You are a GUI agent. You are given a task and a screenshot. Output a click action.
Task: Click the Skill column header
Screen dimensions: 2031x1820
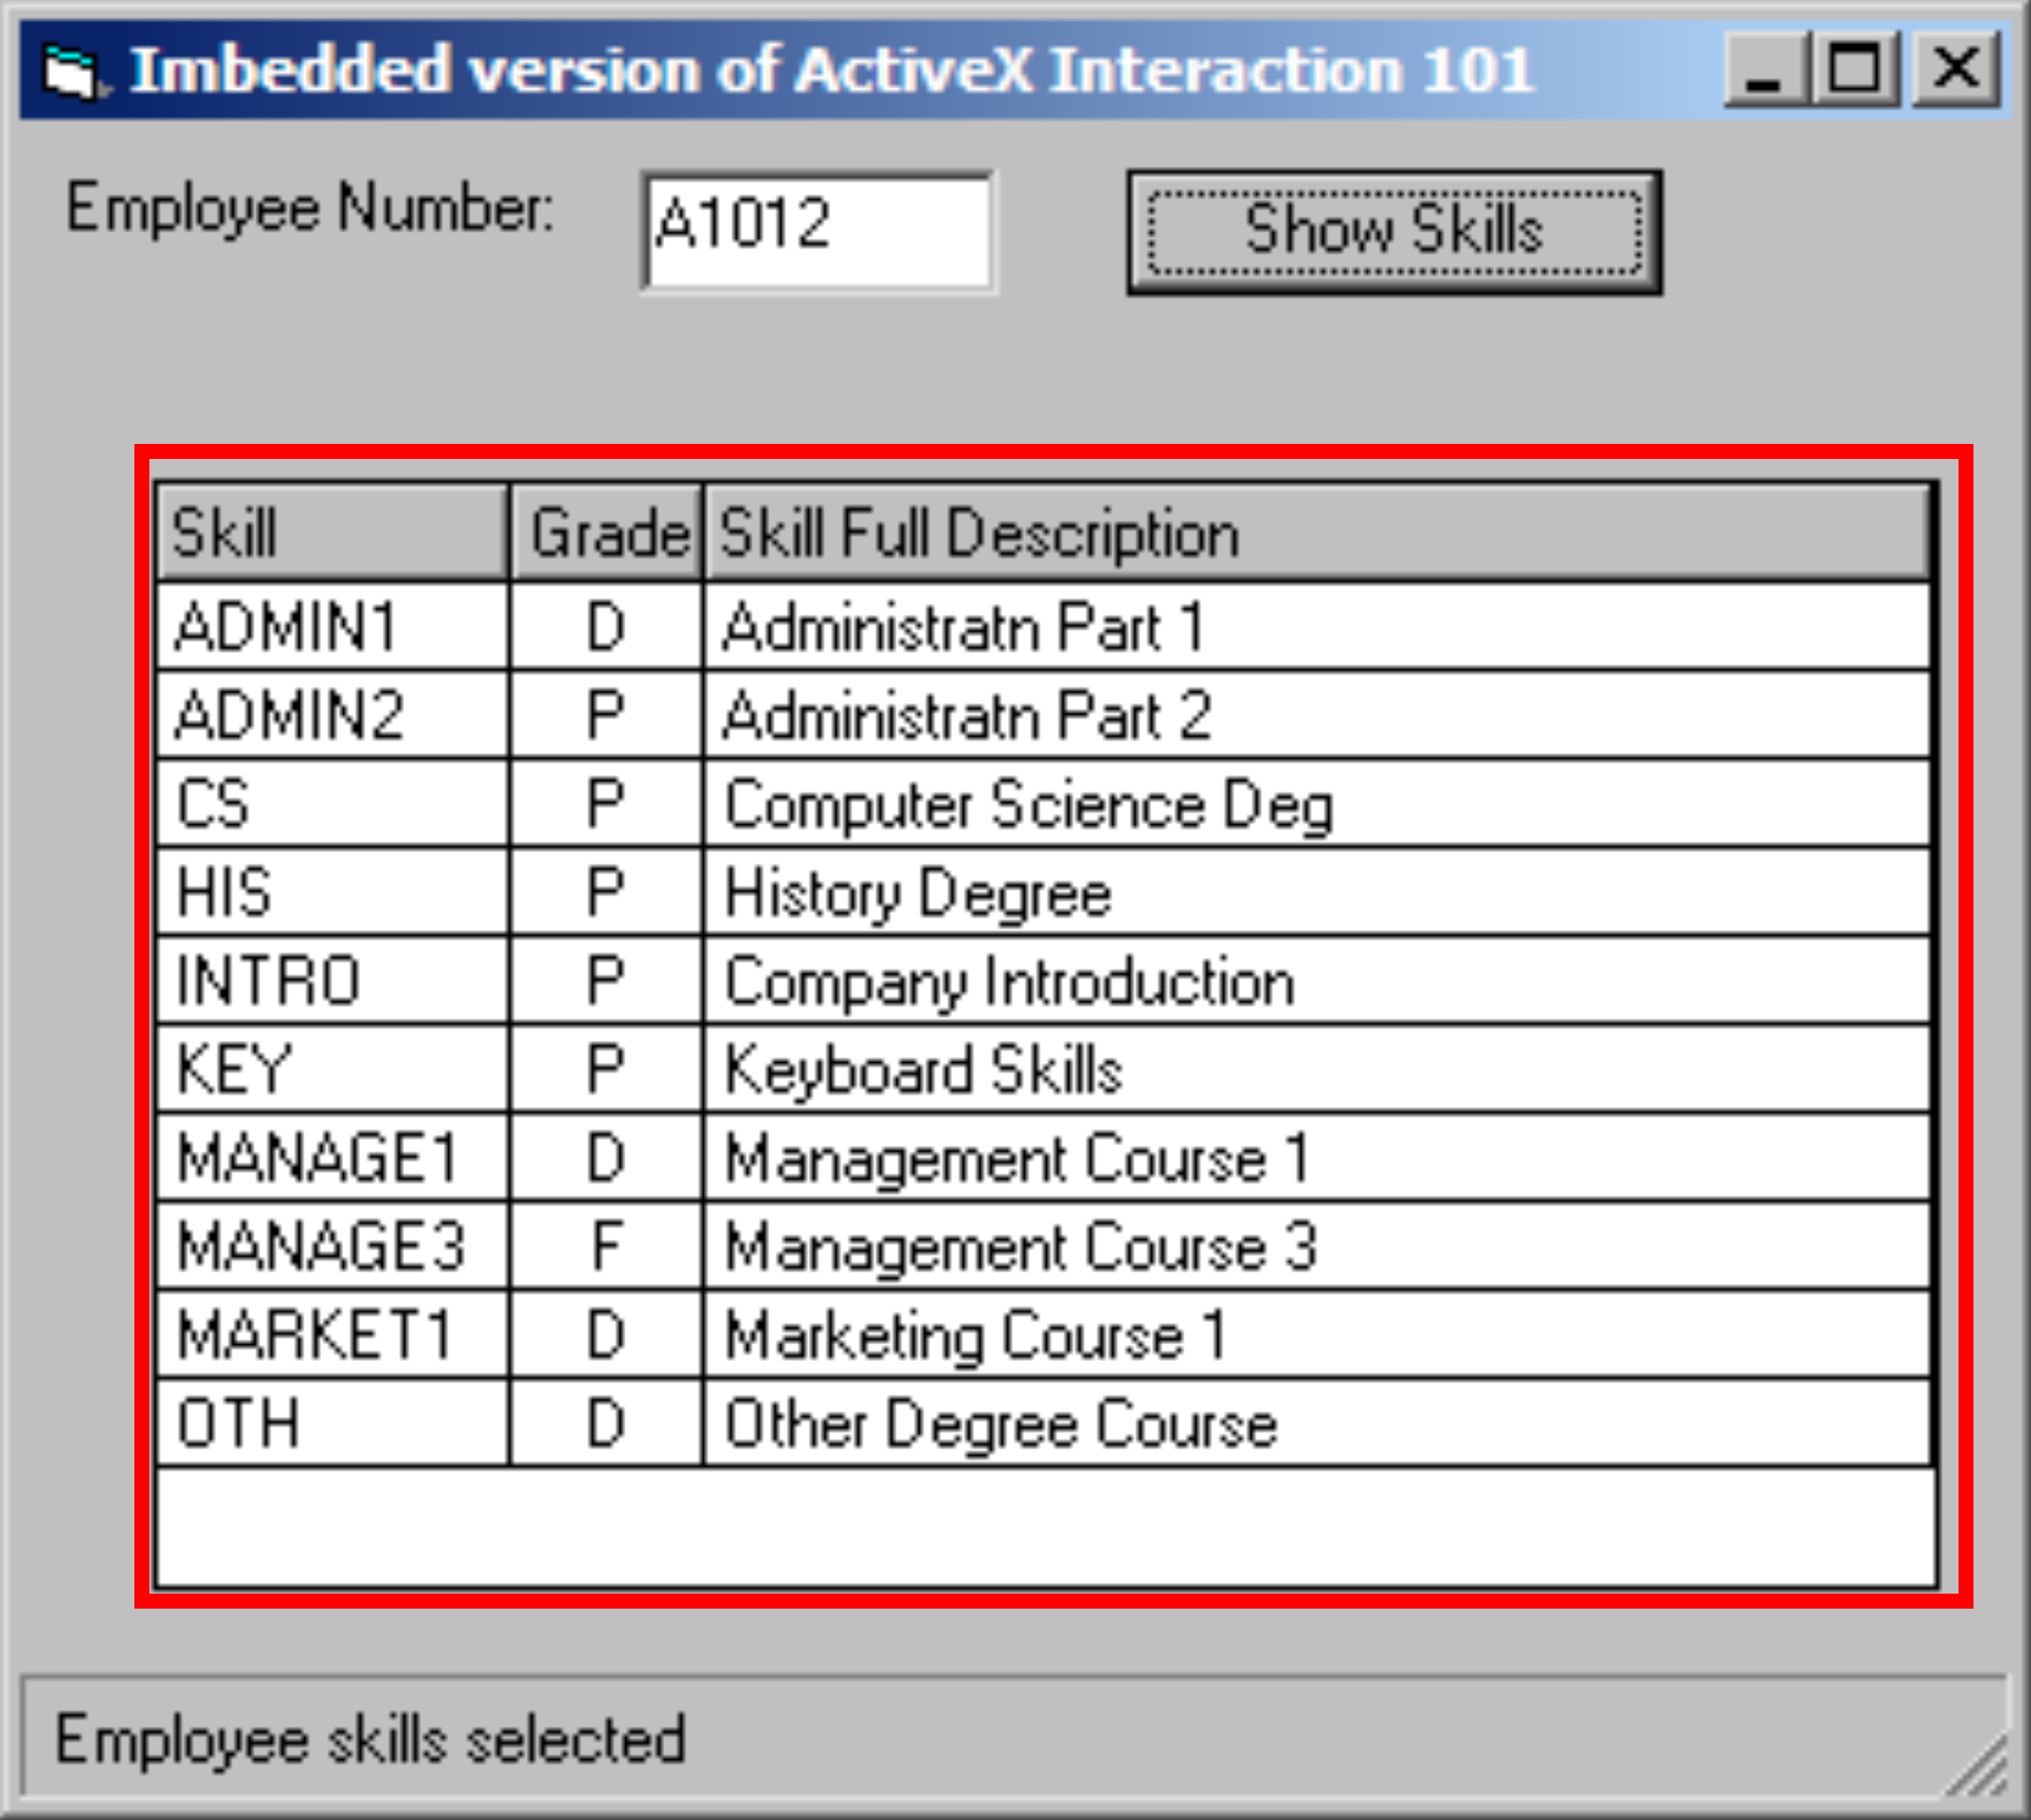tap(331, 532)
